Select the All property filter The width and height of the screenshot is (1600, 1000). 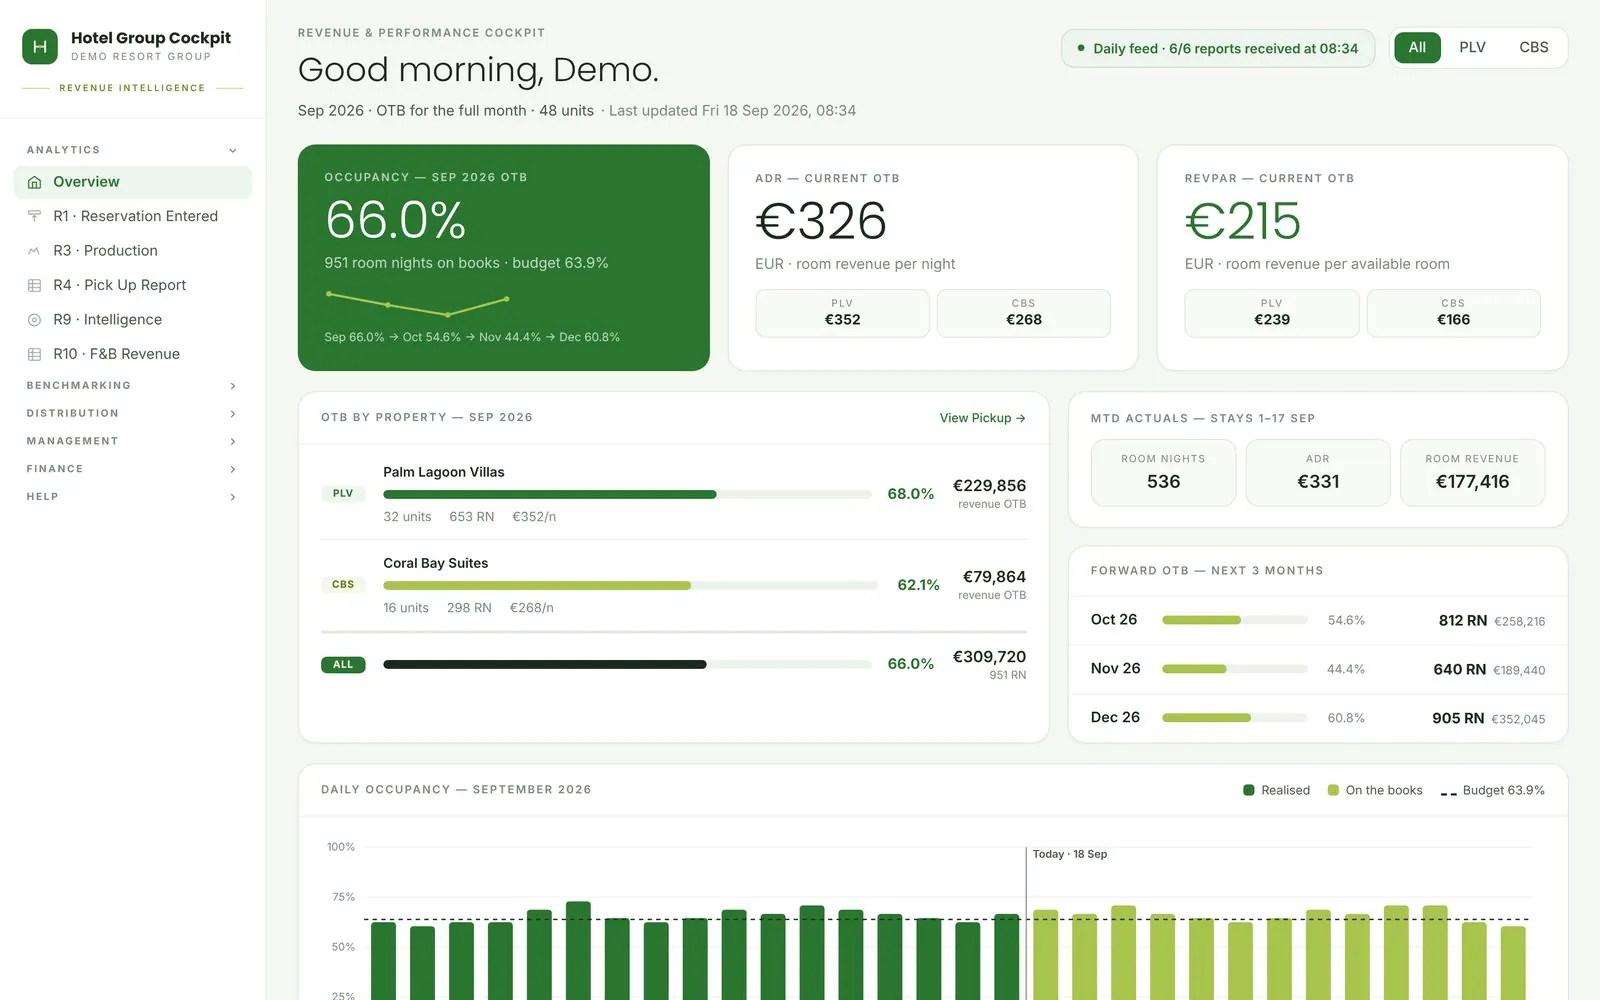1417,47
